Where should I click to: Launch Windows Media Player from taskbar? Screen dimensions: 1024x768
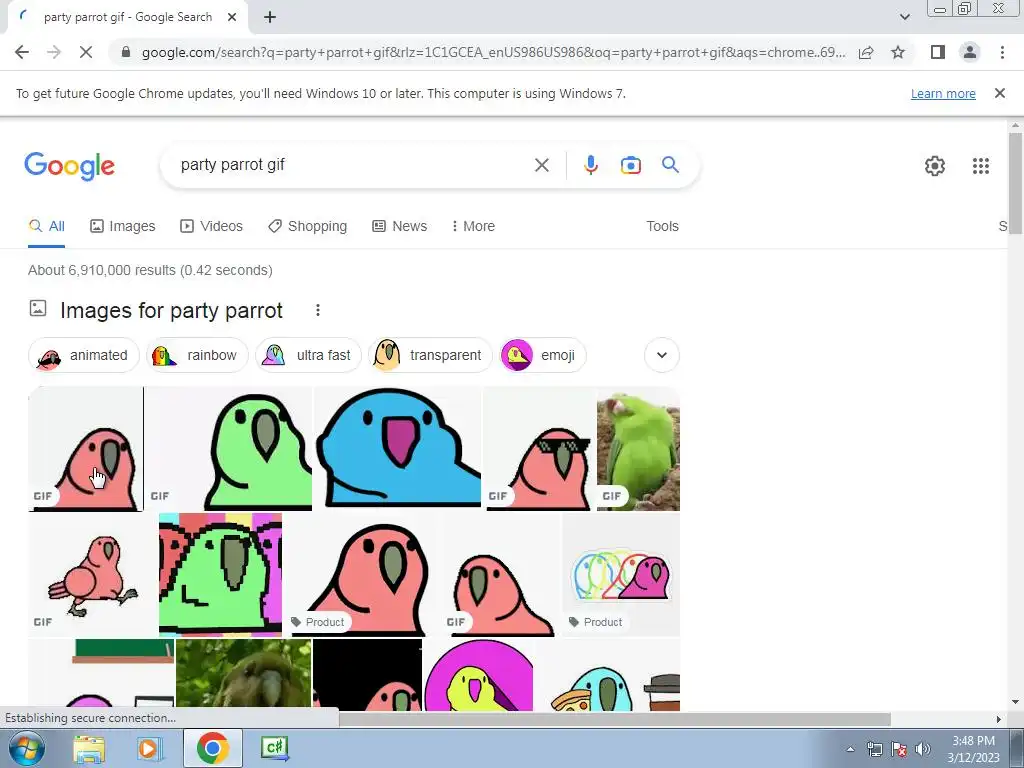150,748
